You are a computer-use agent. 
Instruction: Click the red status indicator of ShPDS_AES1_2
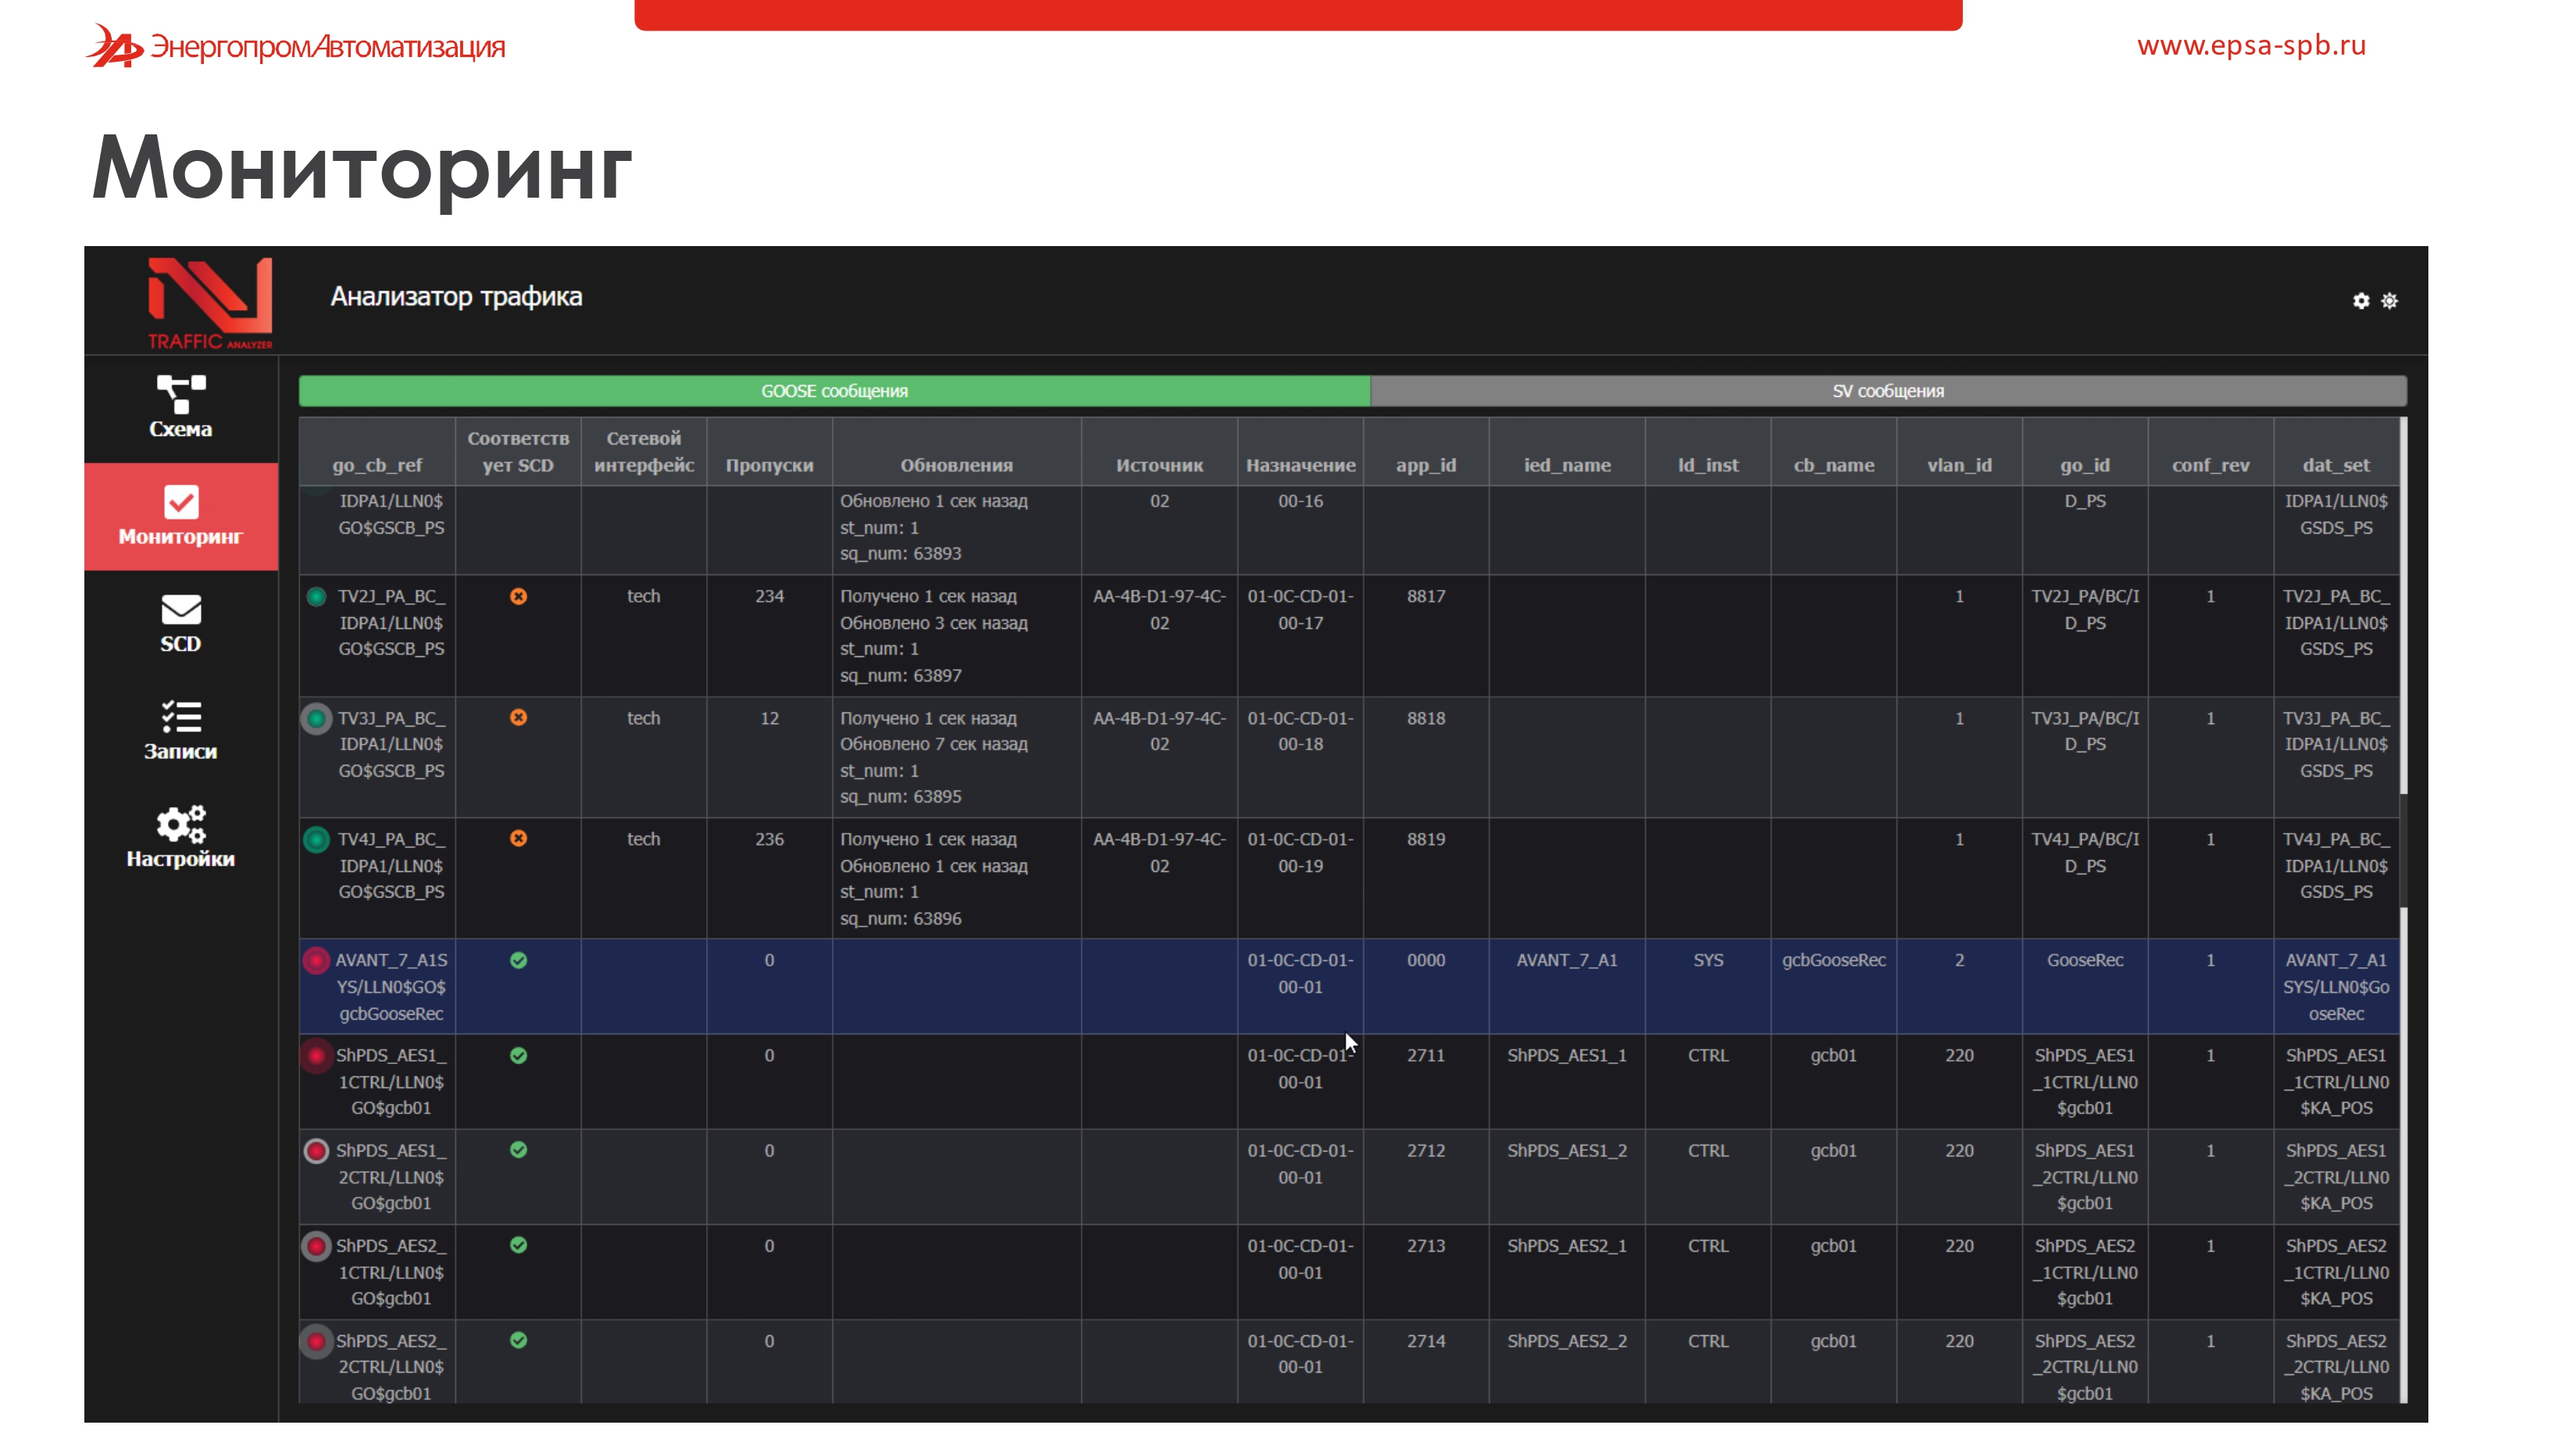316,1151
